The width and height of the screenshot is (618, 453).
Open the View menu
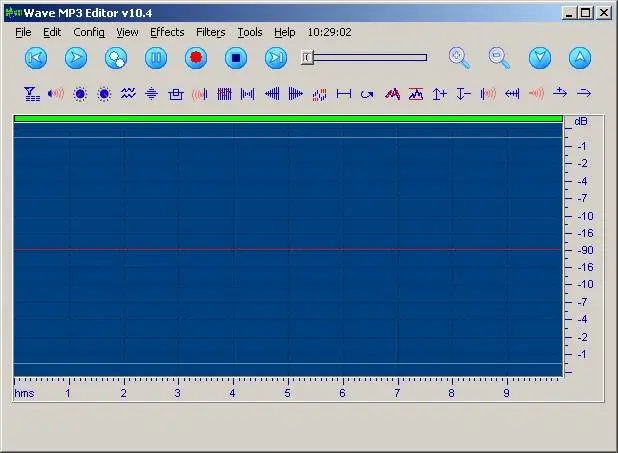127,32
